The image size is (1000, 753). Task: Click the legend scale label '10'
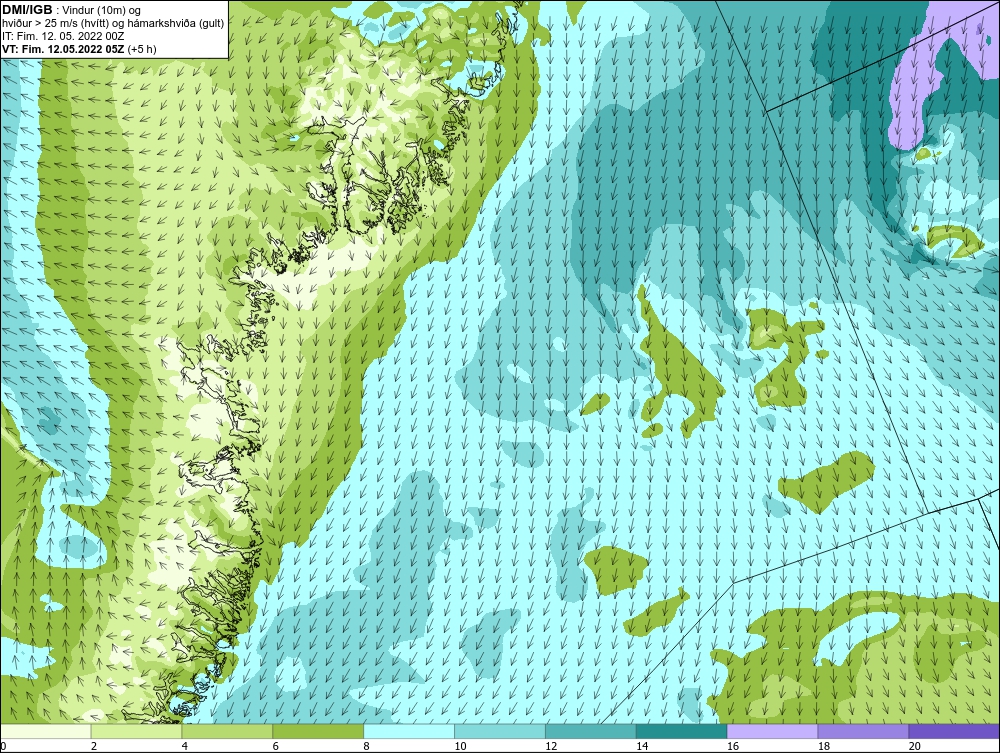click(x=460, y=746)
